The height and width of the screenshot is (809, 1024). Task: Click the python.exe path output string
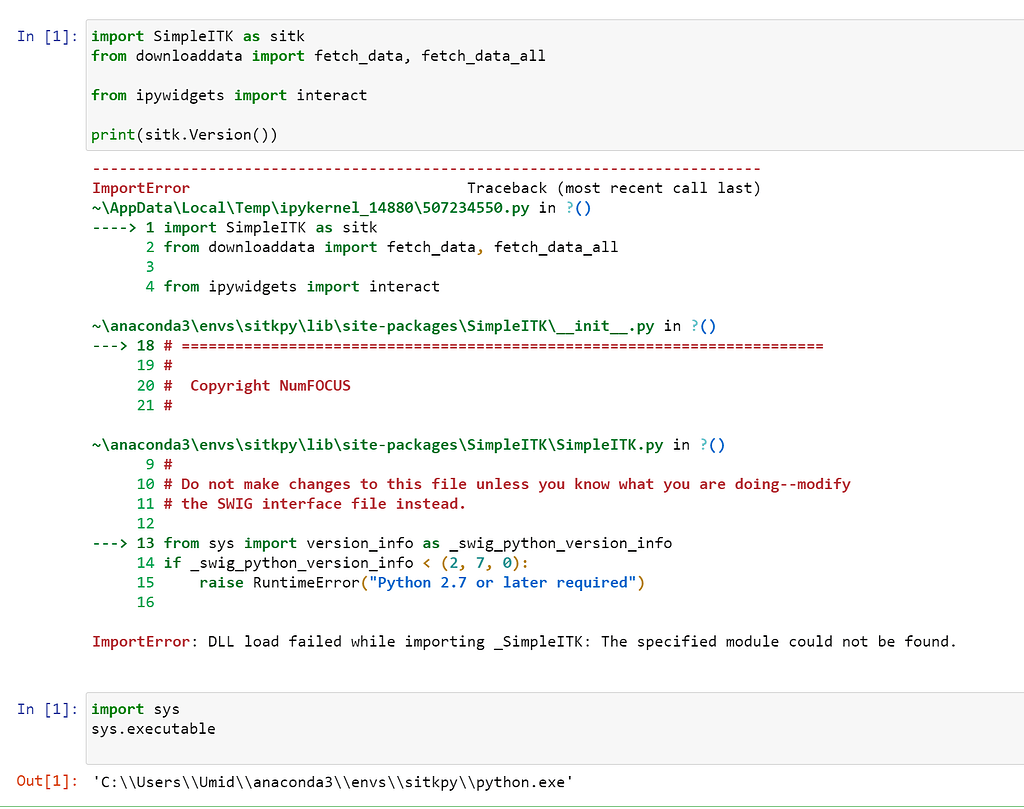(x=331, y=781)
